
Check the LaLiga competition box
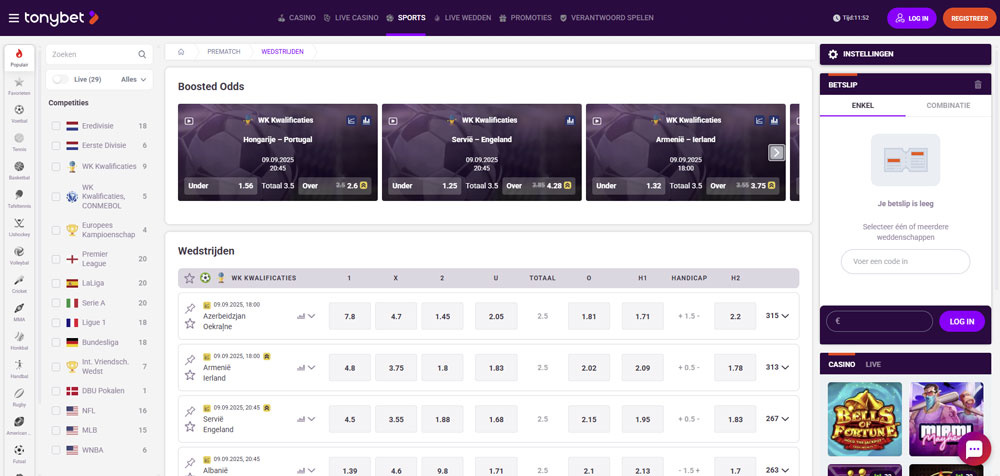pyautogui.click(x=56, y=283)
